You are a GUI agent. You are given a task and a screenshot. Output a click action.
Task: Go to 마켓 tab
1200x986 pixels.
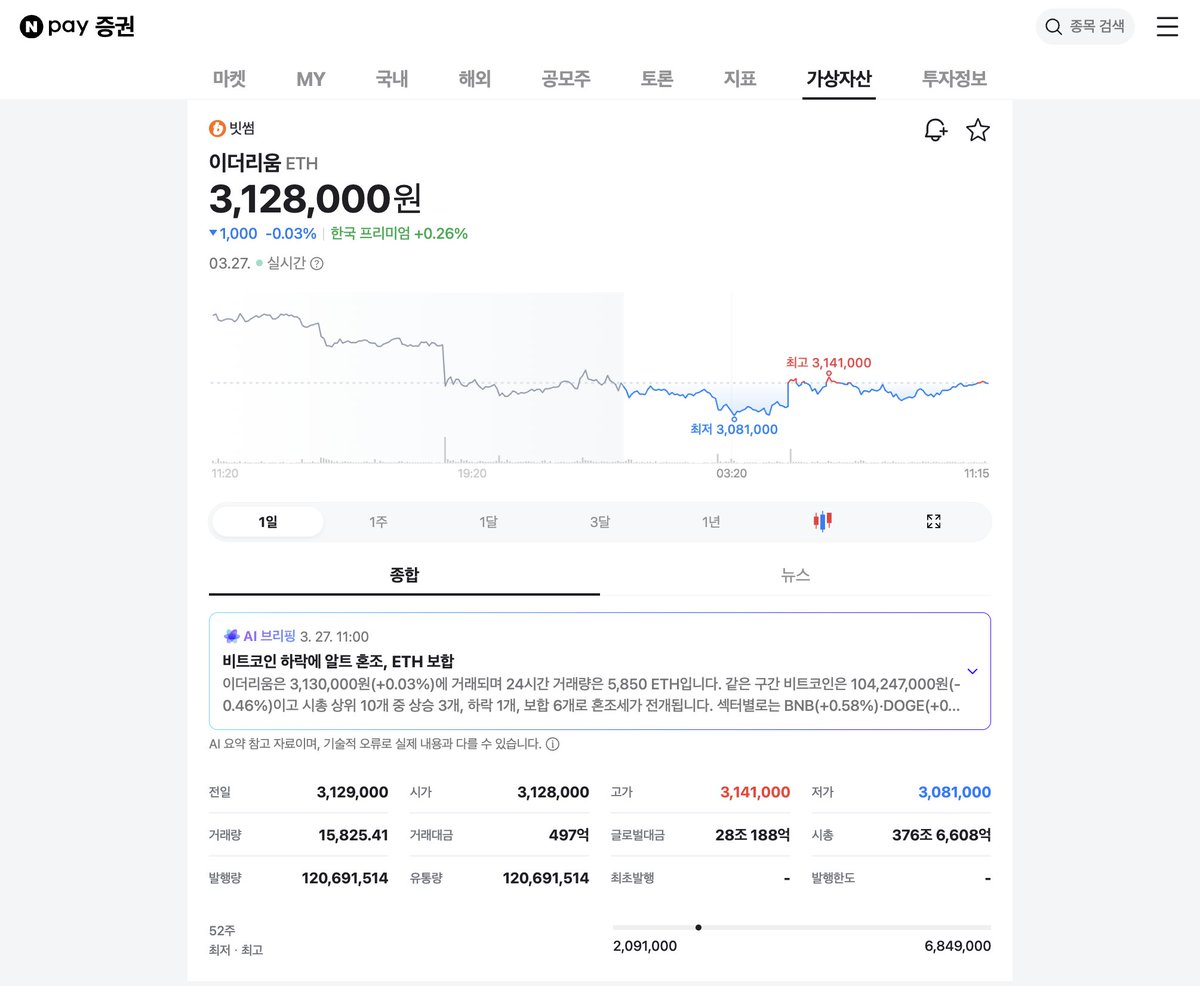click(x=229, y=79)
